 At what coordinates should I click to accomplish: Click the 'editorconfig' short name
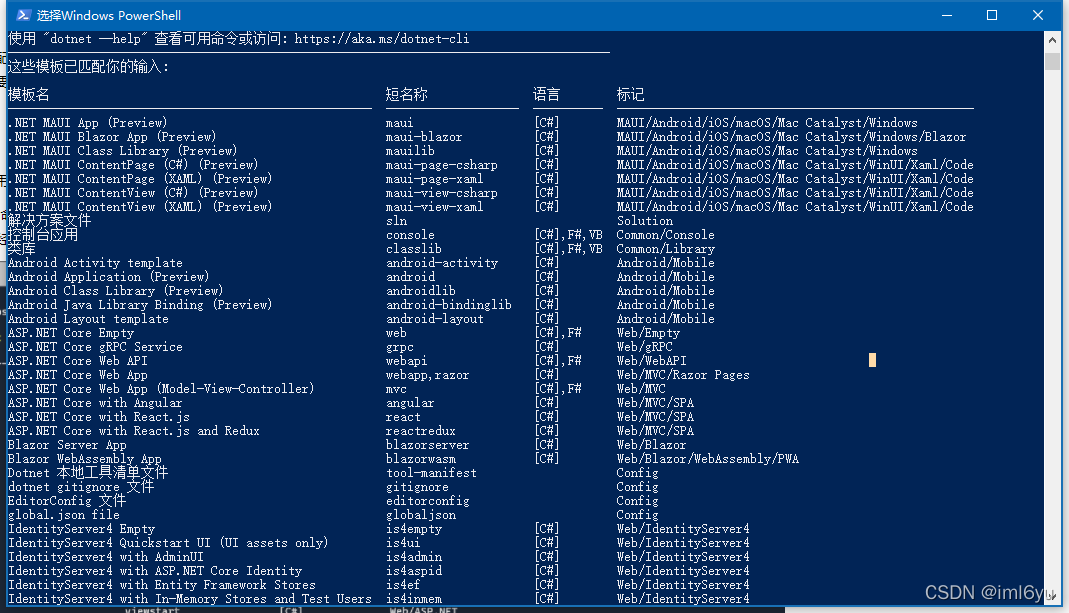point(427,500)
